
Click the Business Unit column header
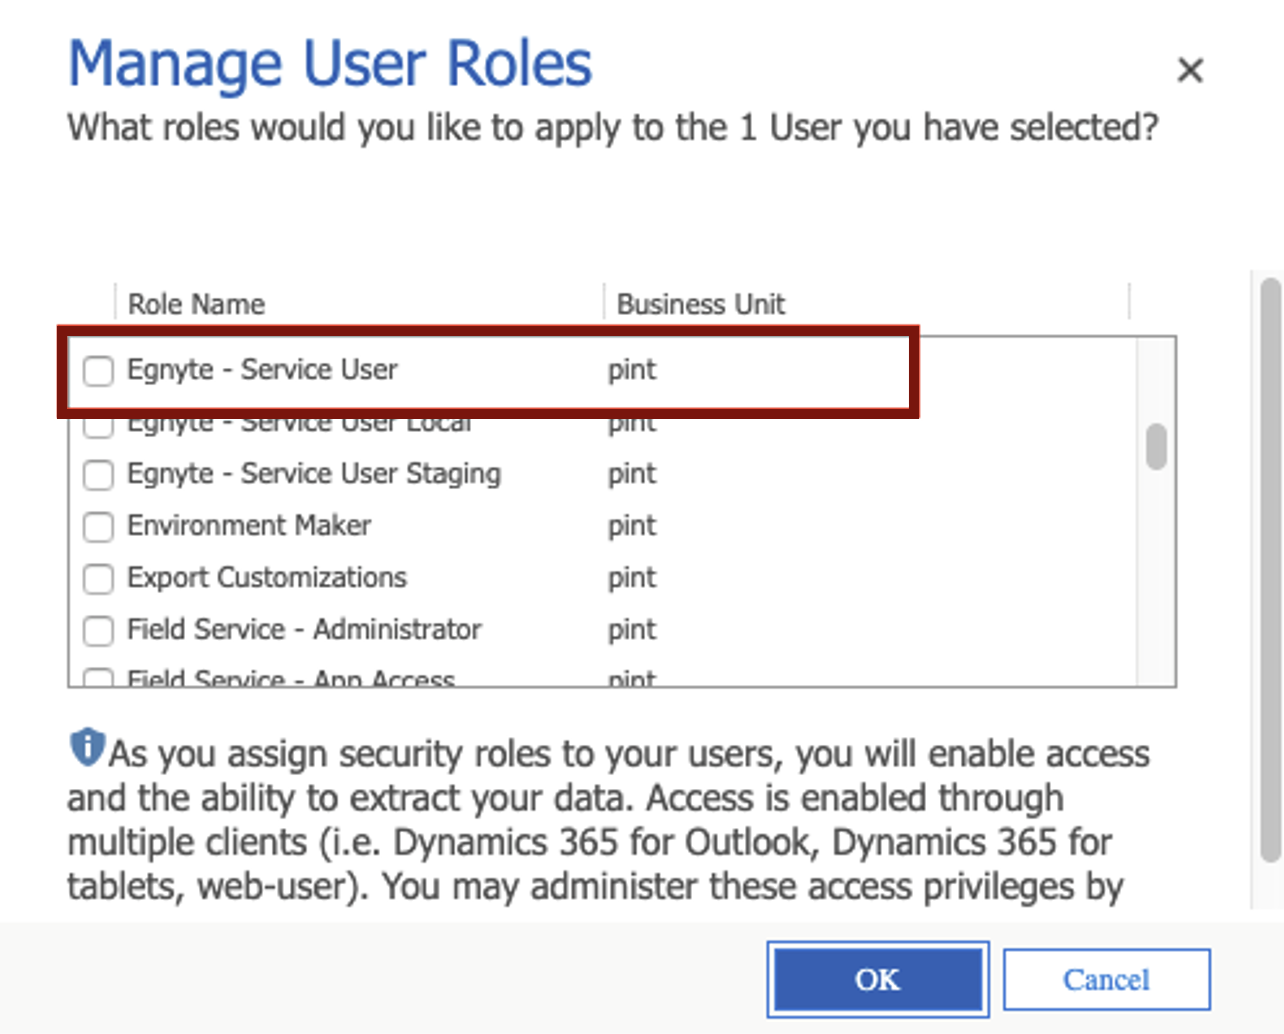point(701,304)
